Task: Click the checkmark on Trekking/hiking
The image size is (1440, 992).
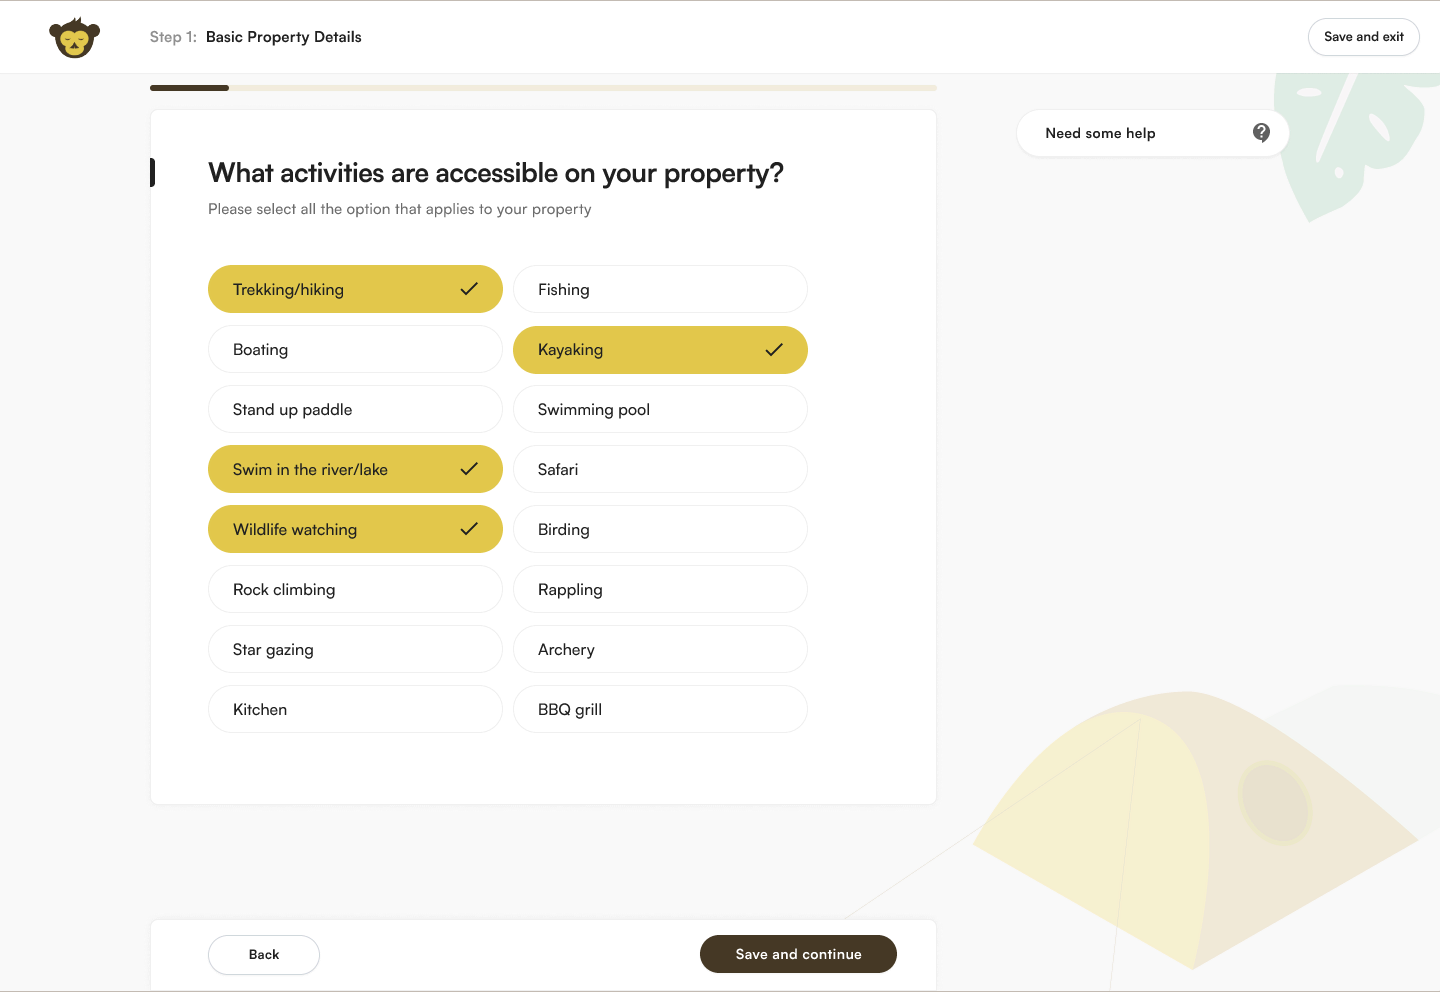Action: [469, 289]
